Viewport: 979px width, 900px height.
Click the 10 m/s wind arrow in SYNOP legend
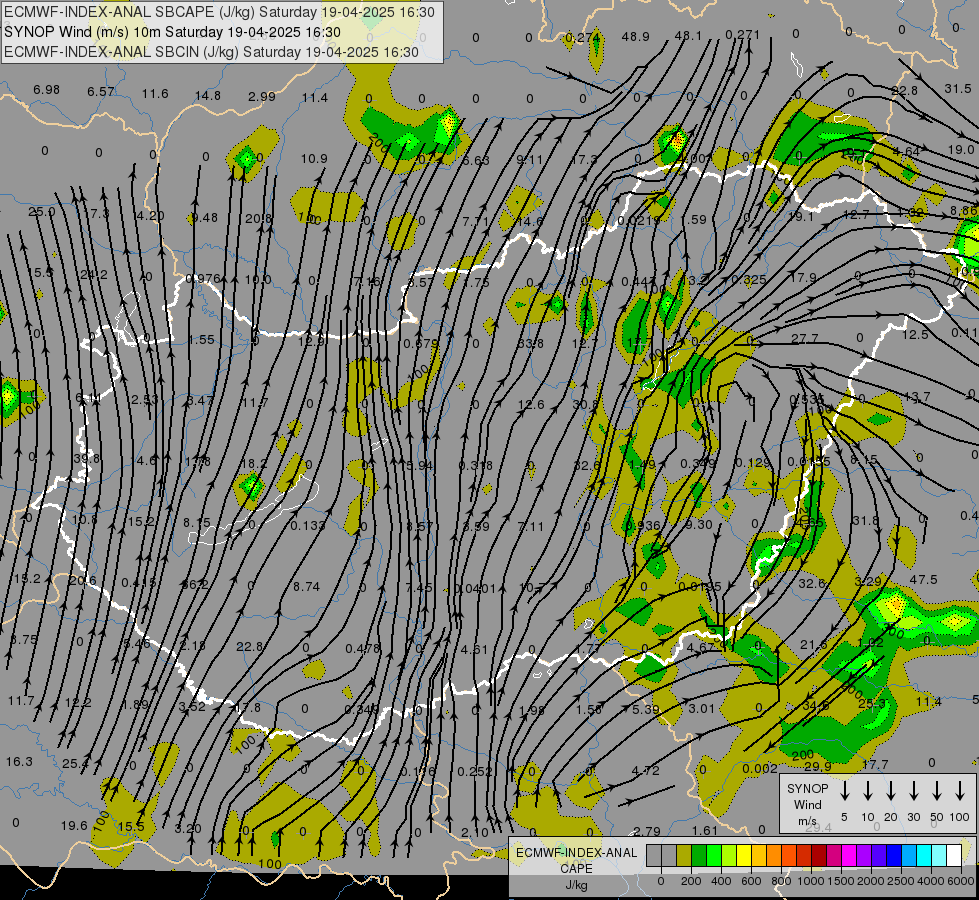point(867,791)
